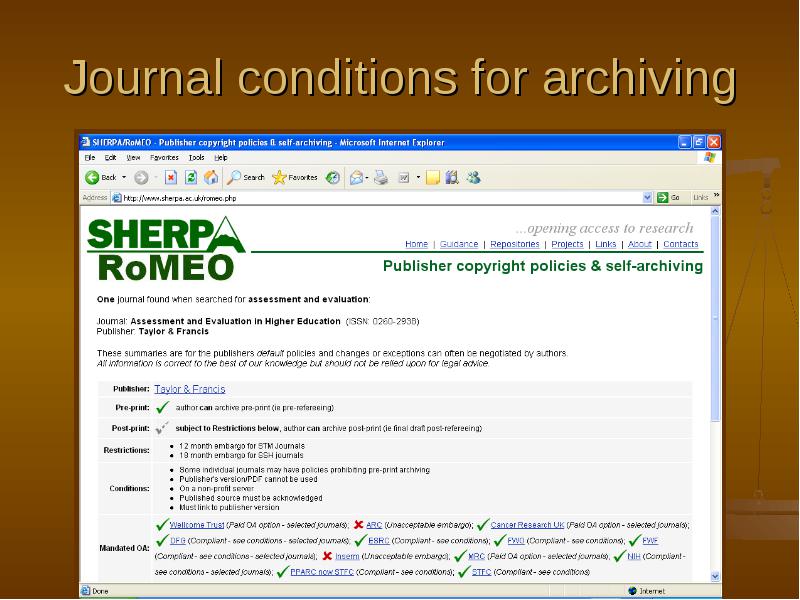Go to the browser Home page icon

tap(211, 178)
